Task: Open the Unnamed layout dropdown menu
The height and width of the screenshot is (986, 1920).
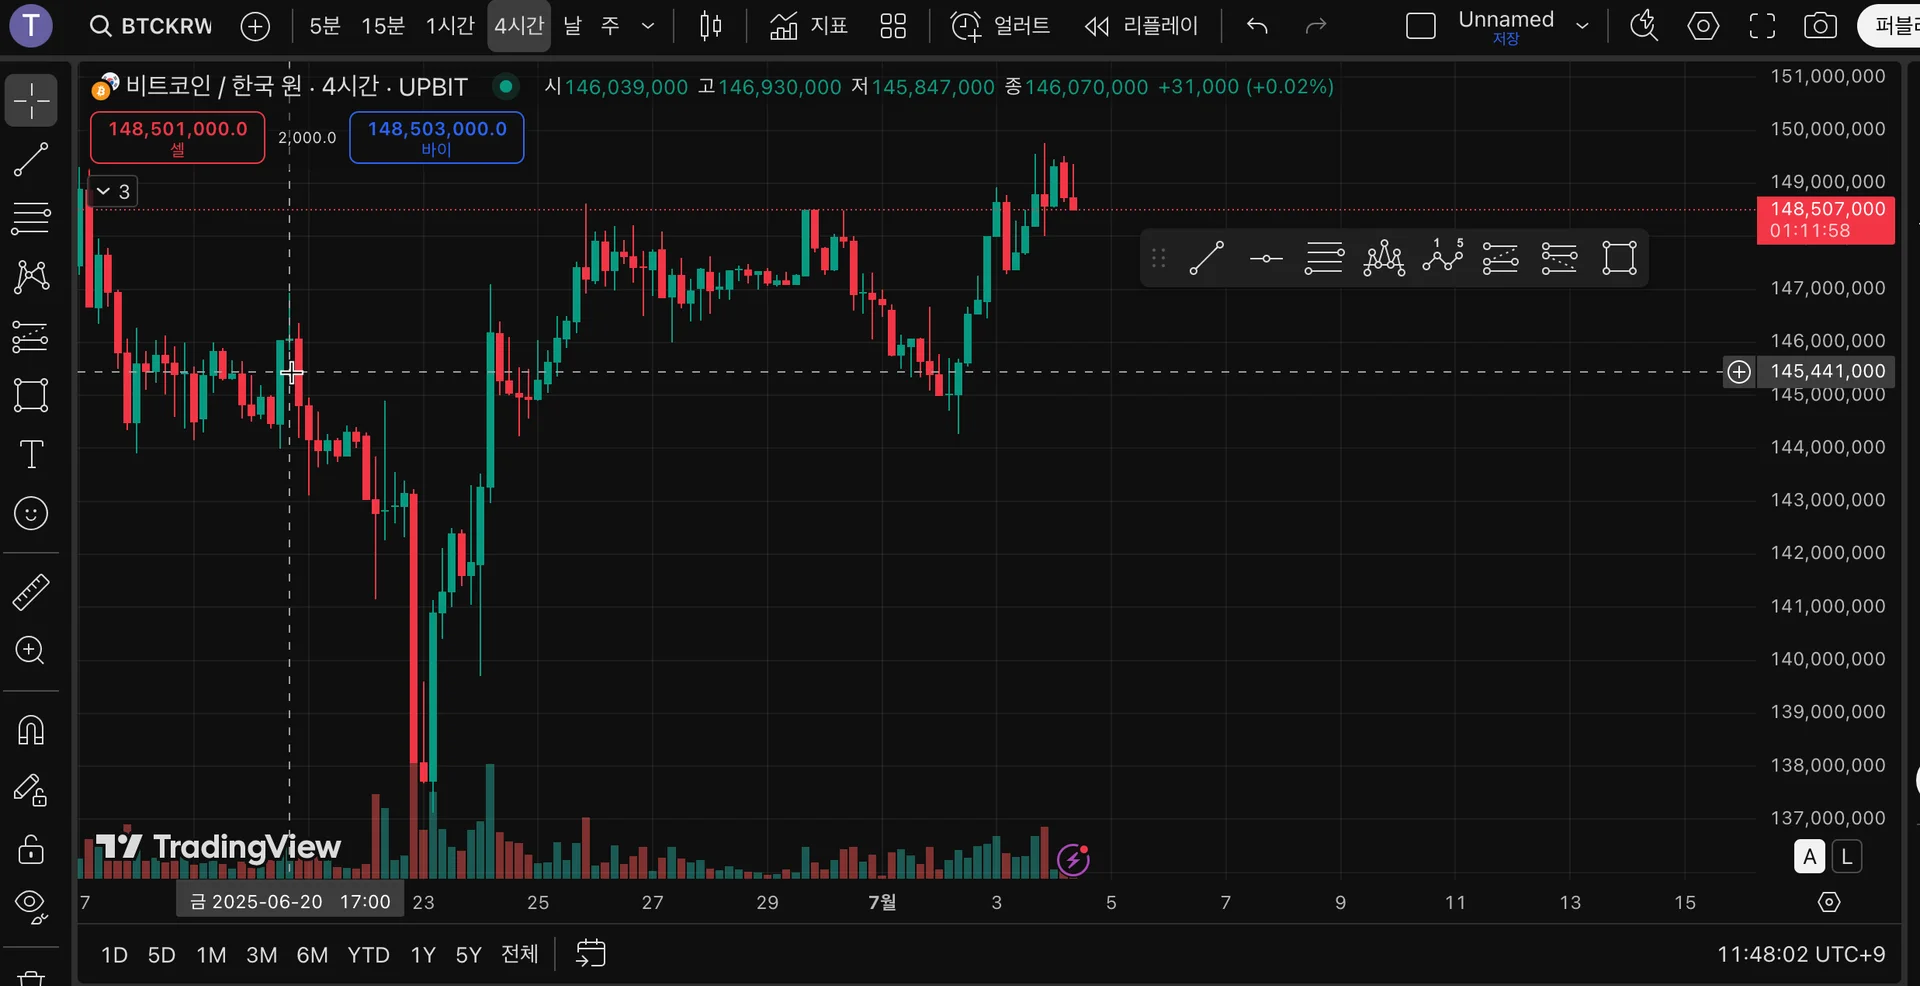Action: pyautogui.click(x=1582, y=26)
